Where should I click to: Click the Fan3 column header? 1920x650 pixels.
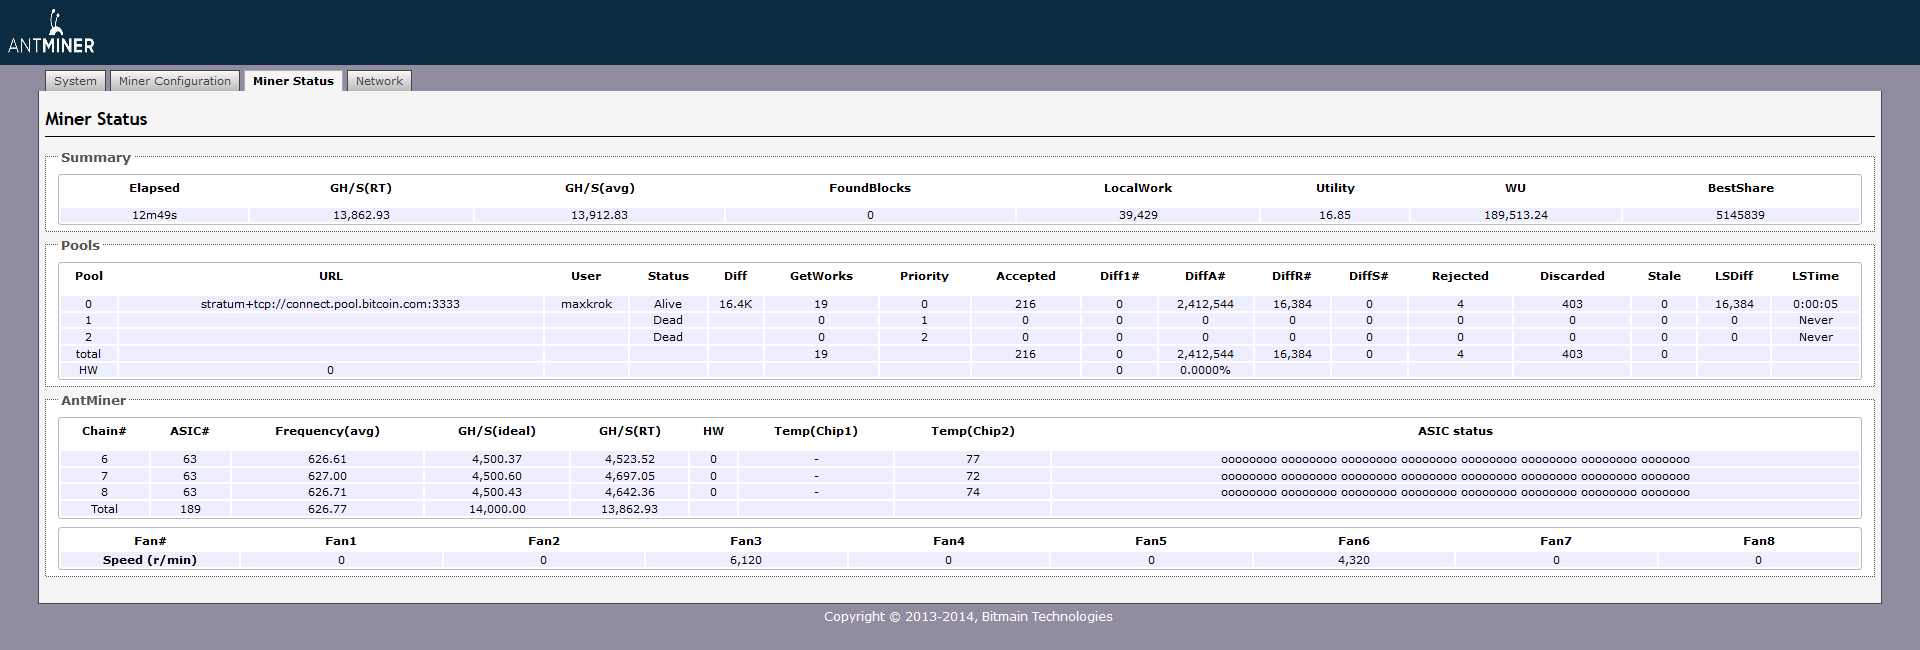(746, 541)
